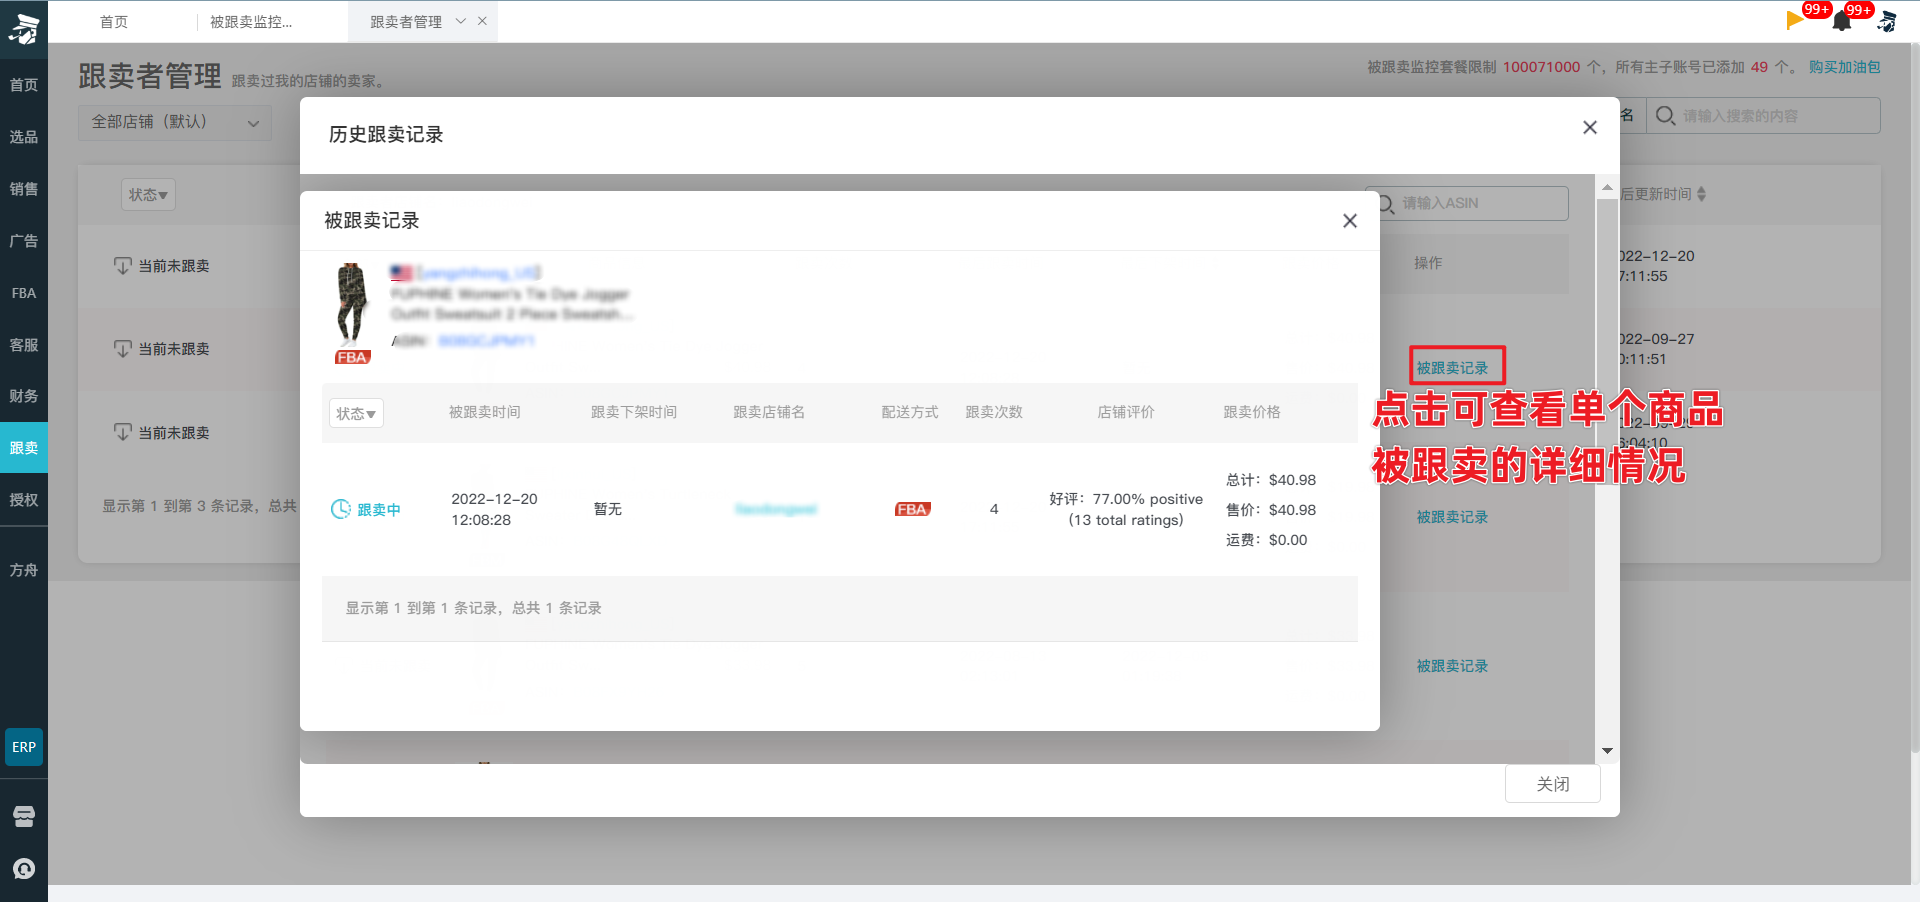Click scrollbar up arrow in history dialog
The image size is (1920, 902).
click(x=1607, y=187)
